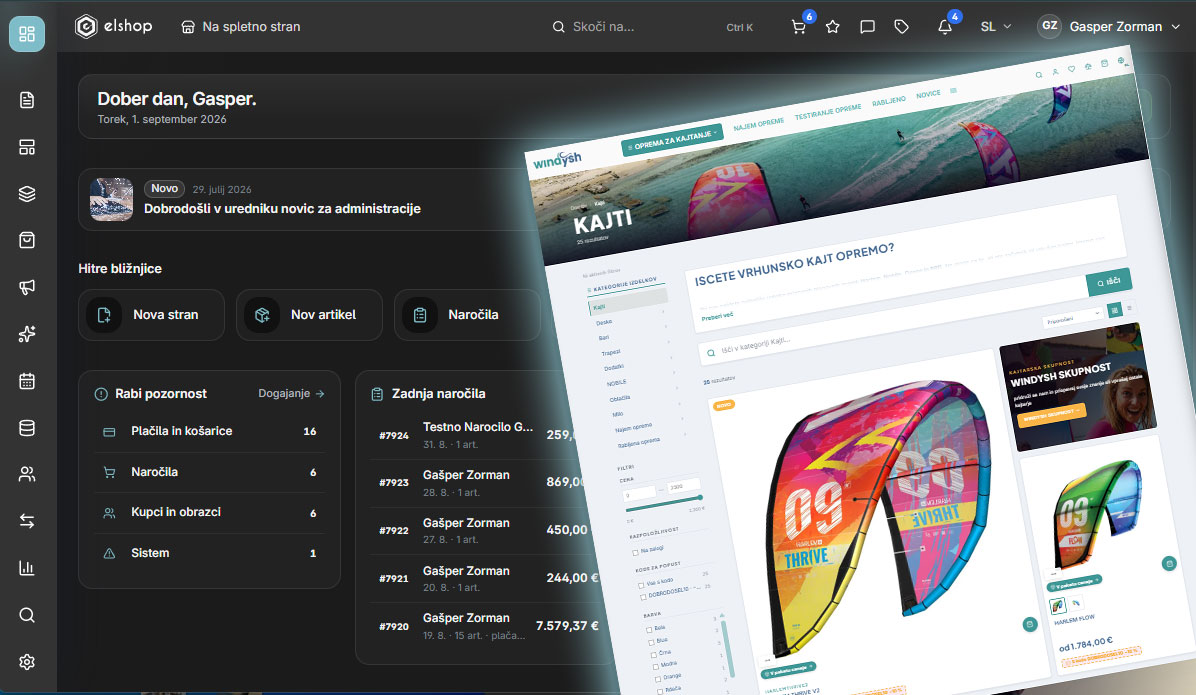
Task: Click the price tag icon in top bar
Action: click(x=902, y=27)
